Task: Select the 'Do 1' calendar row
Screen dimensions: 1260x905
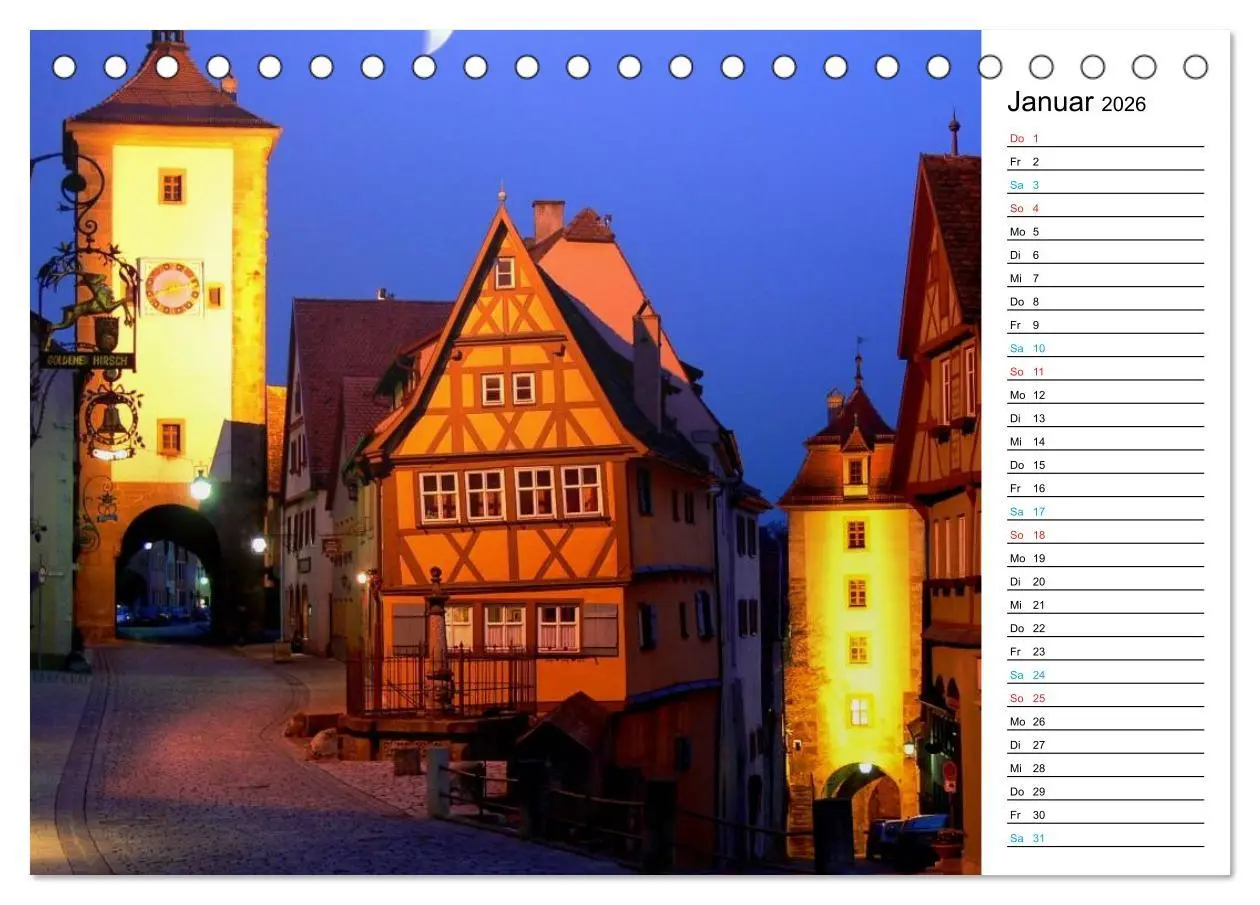Action: pyautogui.click(x=1105, y=138)
